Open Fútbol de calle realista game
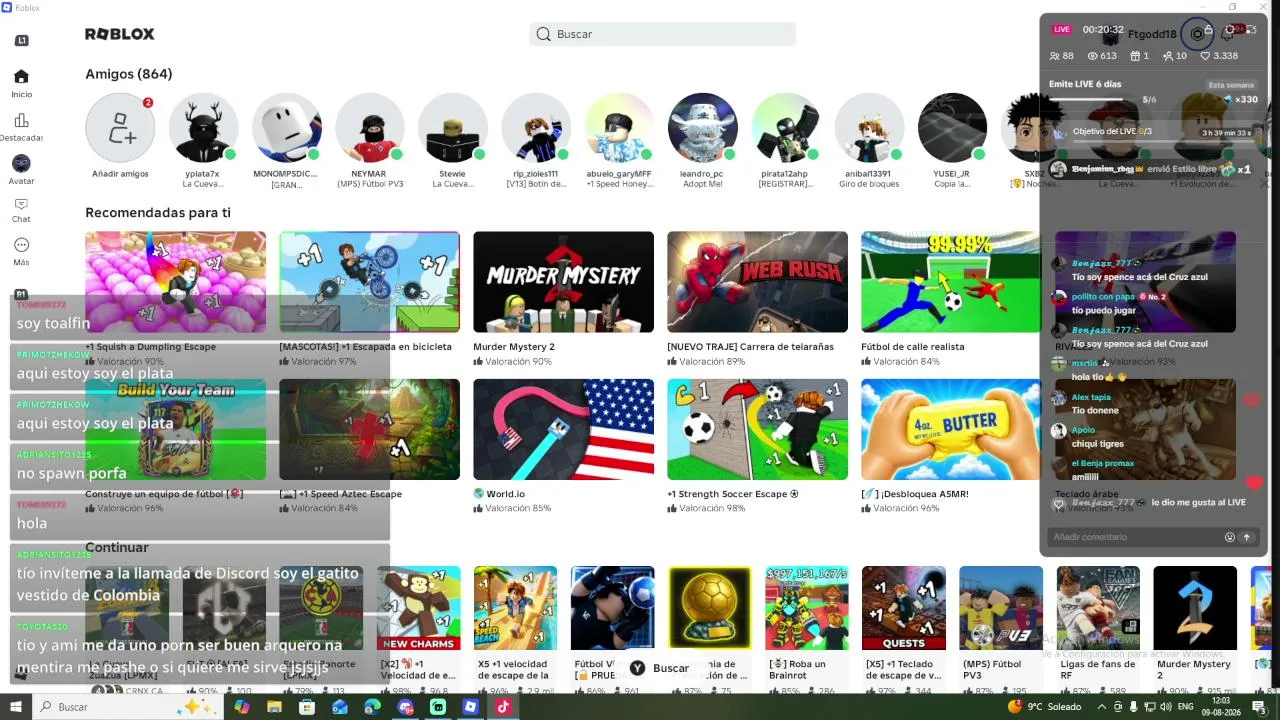The image size is (1280, 720). tap(951, 282)
